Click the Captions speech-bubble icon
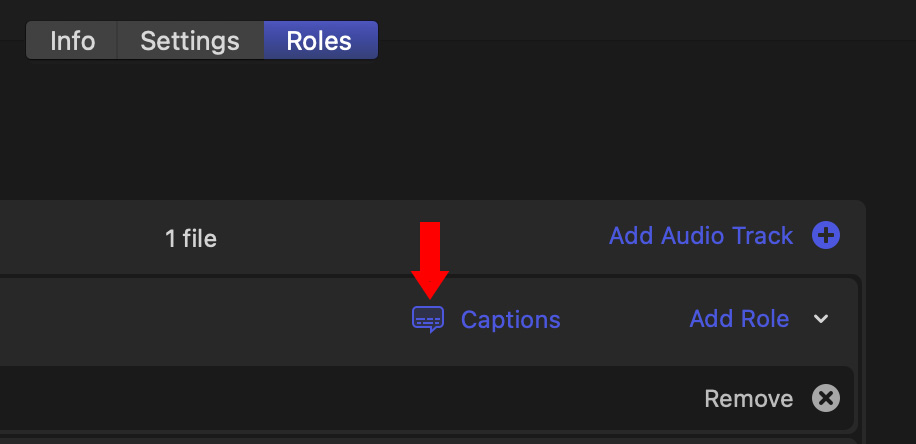 (x=427, y=320)
